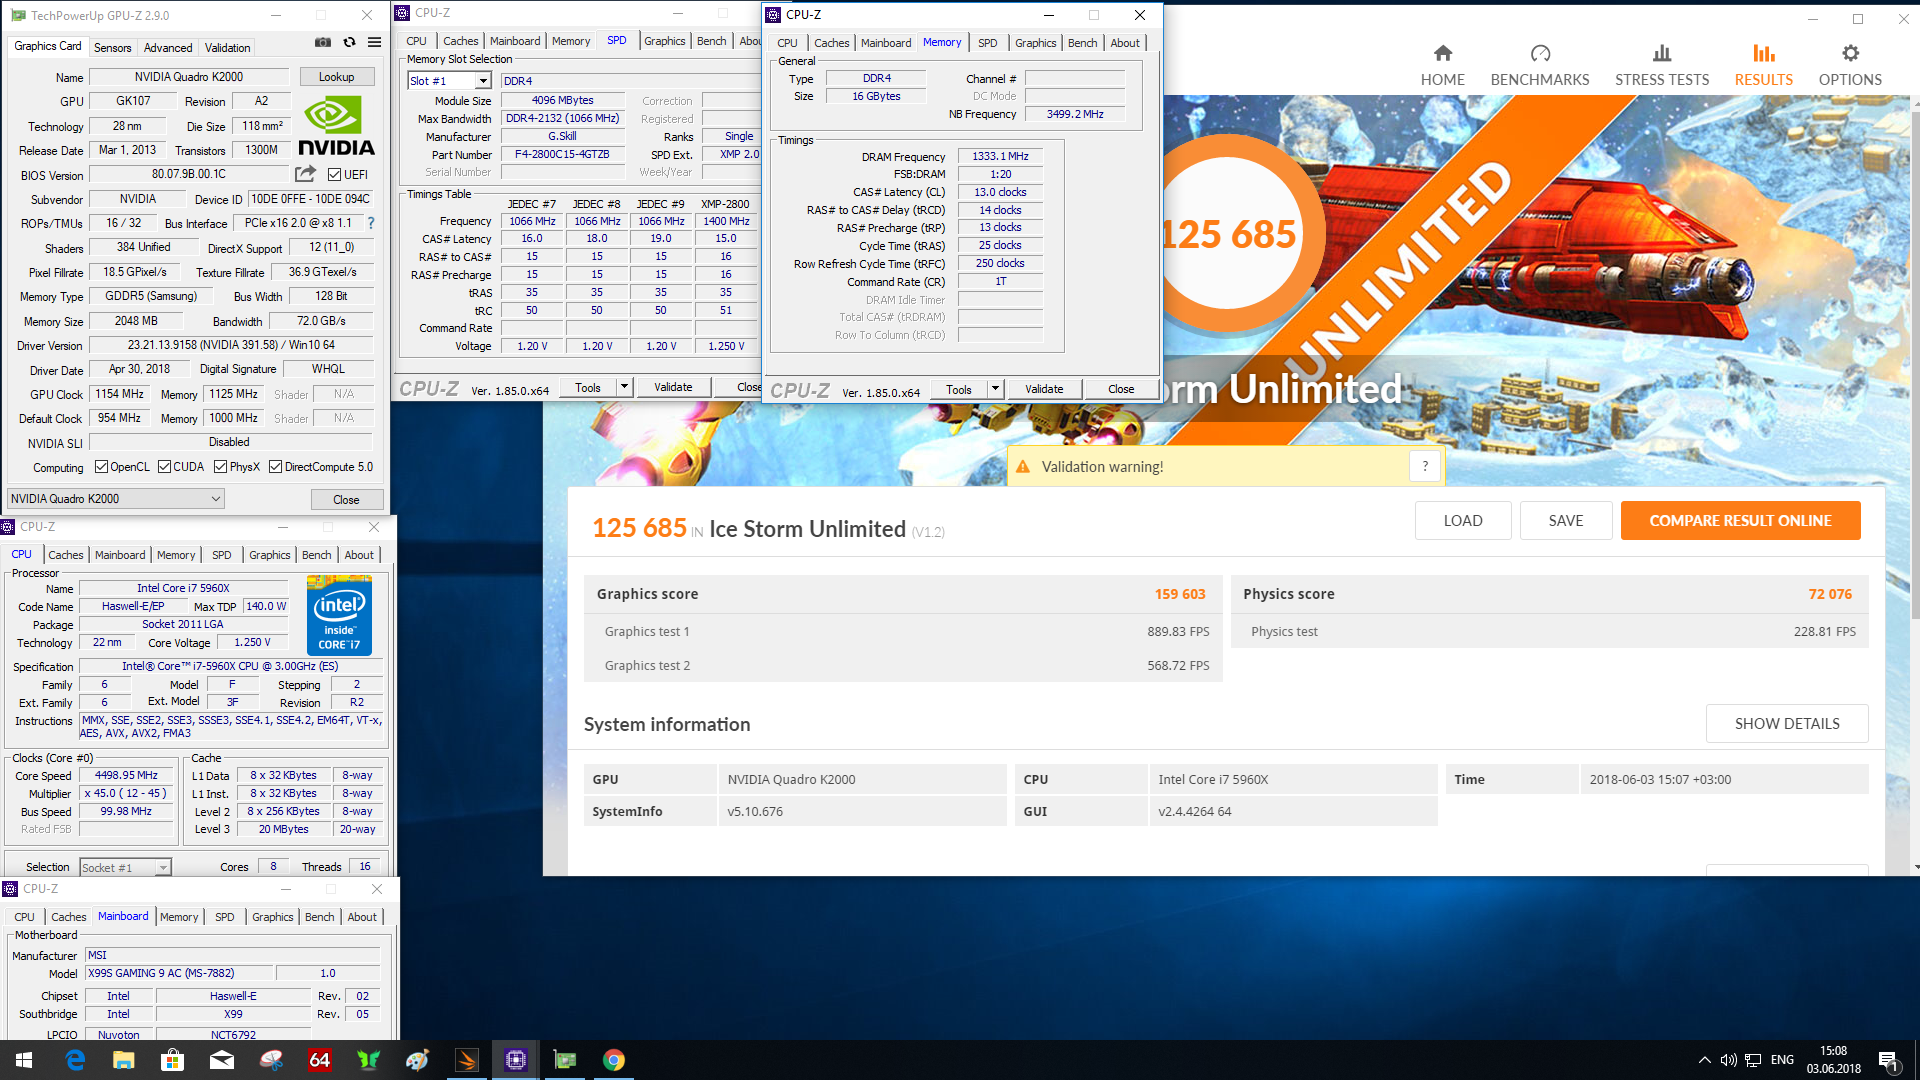Image resolution: width=1920 pixels, height=1080 pixels.
Task: Open the notification center icon
Action: (x=1889, y=1061)
